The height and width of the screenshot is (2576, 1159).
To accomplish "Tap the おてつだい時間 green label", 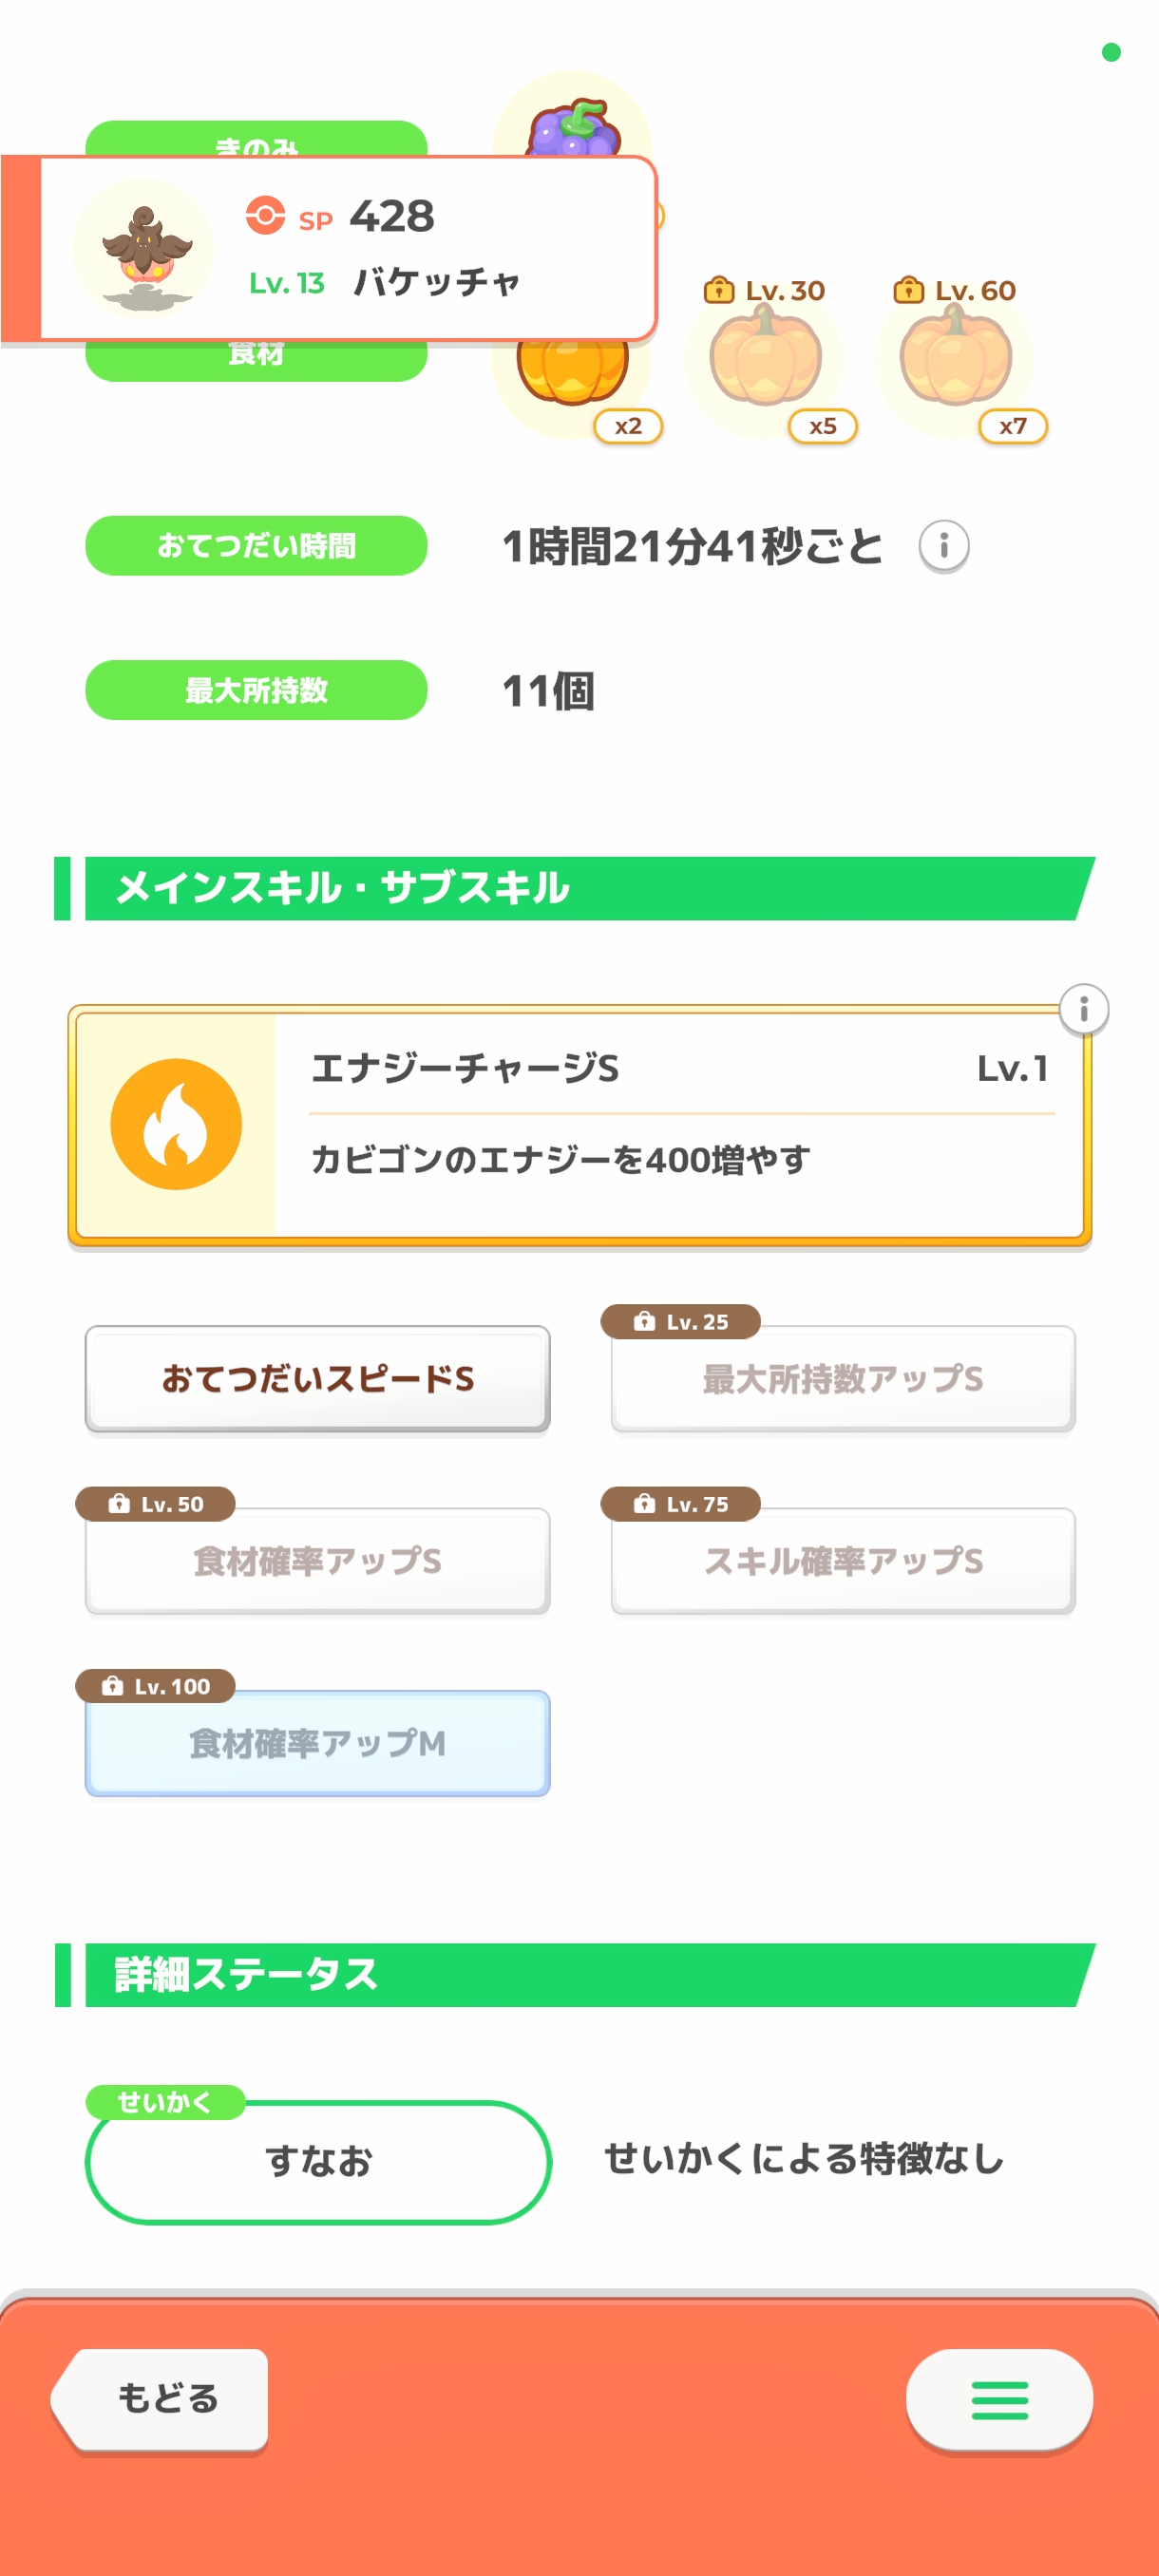I will (x=256, y=546).
